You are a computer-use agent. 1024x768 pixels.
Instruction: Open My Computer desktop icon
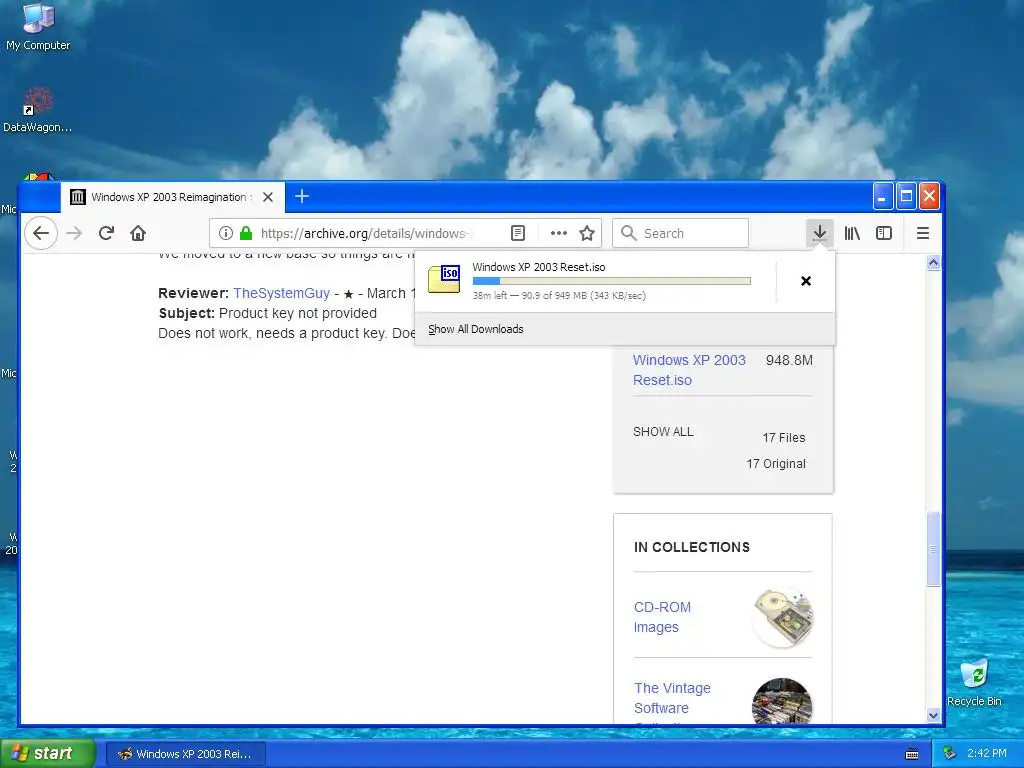tap(38, 27)
